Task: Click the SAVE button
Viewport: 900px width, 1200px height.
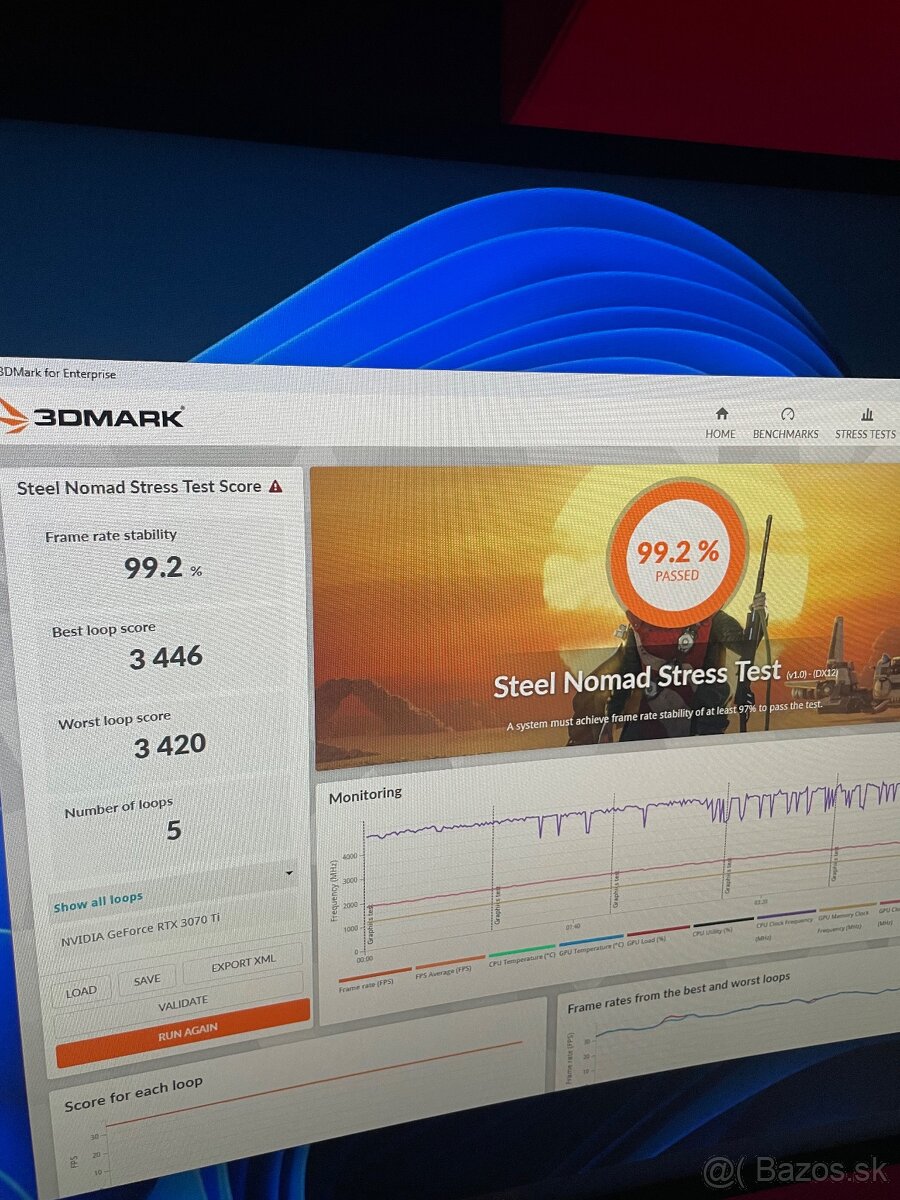Action: (147, 981)
